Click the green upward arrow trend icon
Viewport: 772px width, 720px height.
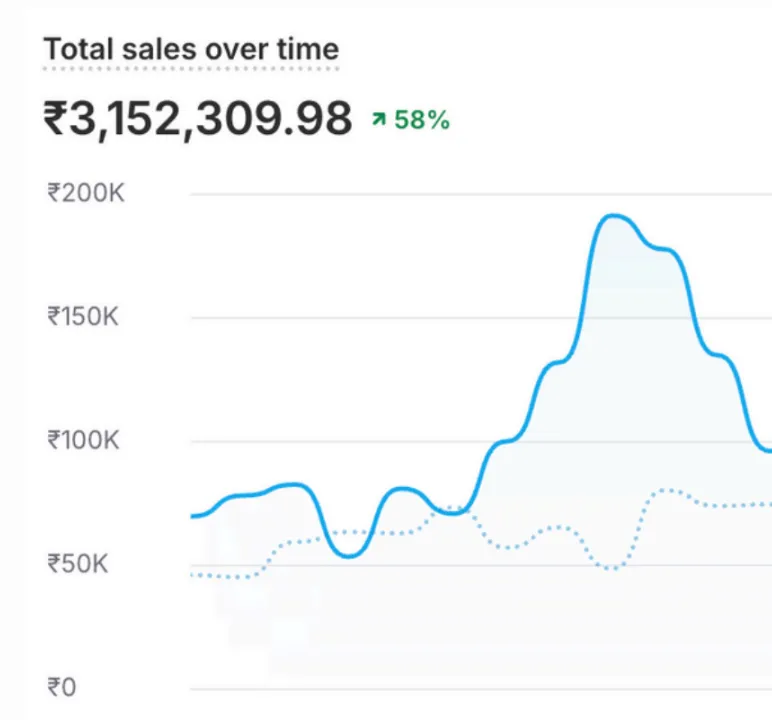tap(379, 120)
